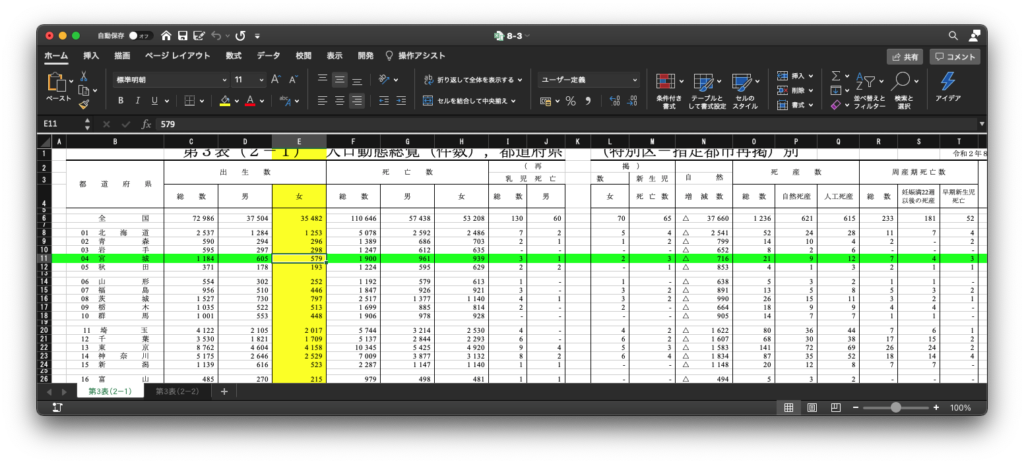Decrease indent in the alignment group

384,101
